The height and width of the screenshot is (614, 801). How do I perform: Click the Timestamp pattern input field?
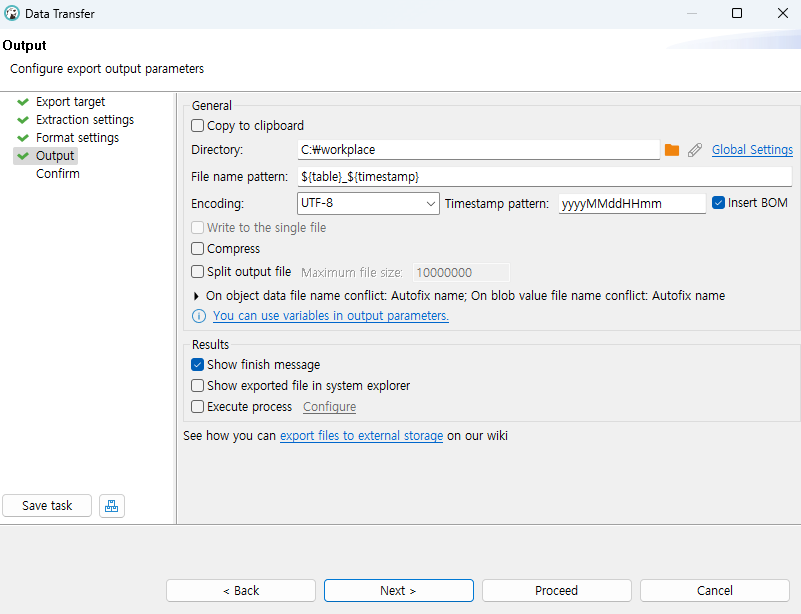coord(632,203)
